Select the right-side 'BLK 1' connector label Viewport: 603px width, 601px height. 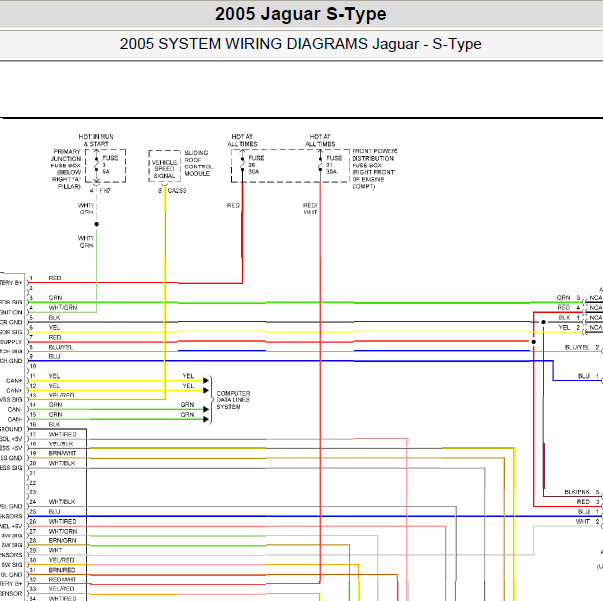(x=570, y=318)
